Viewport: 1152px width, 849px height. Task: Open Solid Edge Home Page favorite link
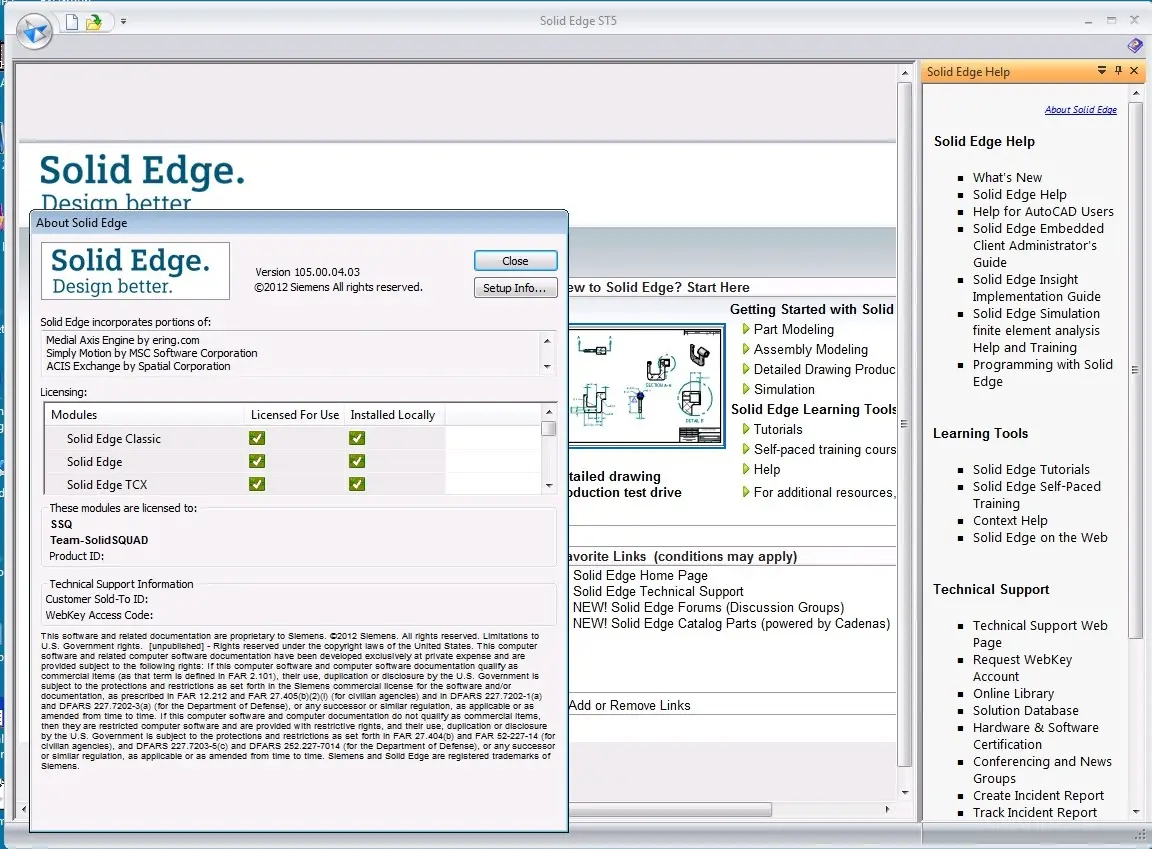(641, 576)
